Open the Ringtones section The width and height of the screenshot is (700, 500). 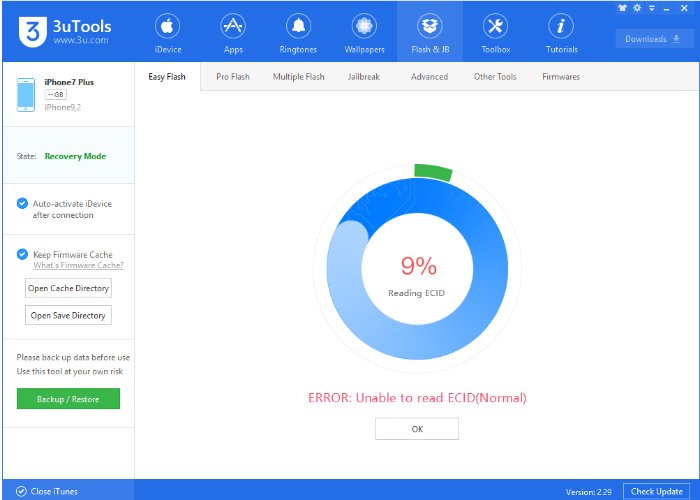pos(298,32)
